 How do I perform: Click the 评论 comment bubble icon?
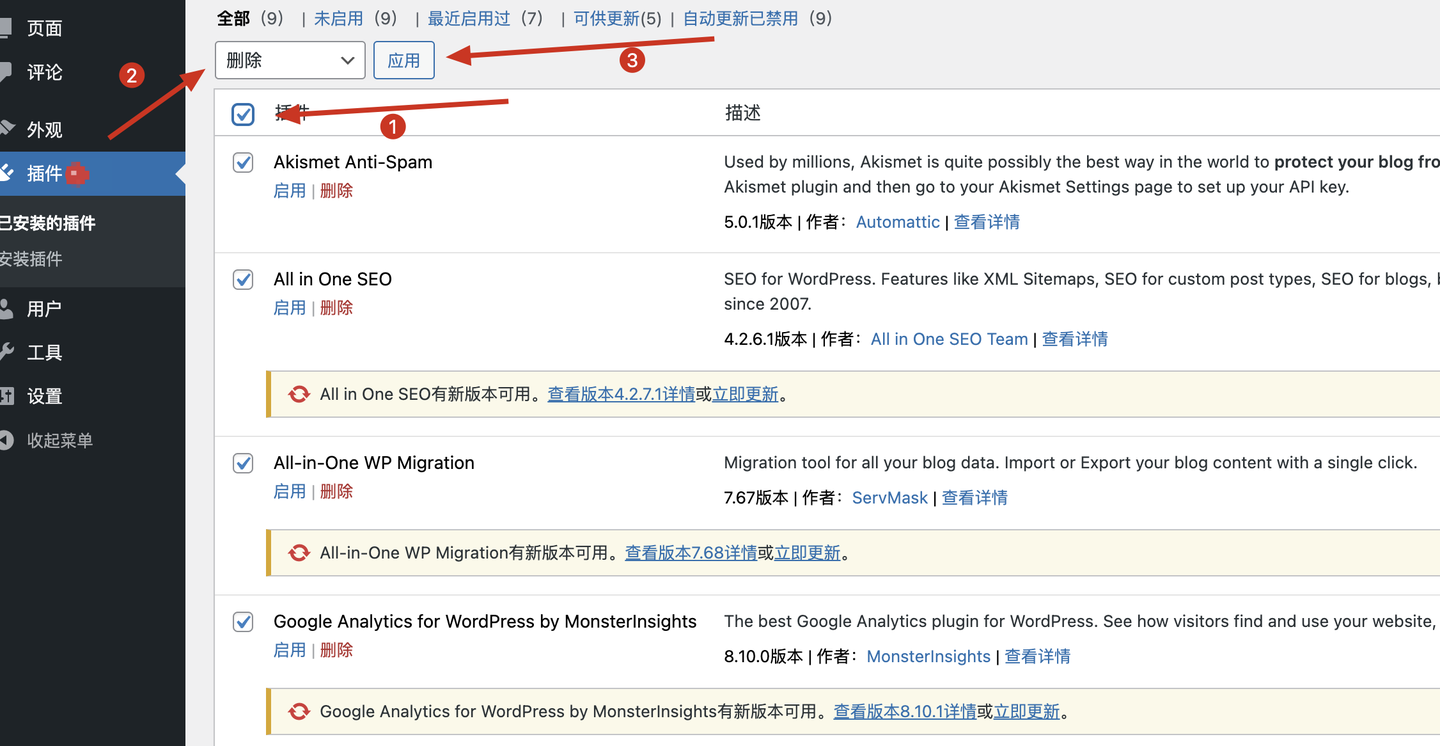click(x=6, y=72)
